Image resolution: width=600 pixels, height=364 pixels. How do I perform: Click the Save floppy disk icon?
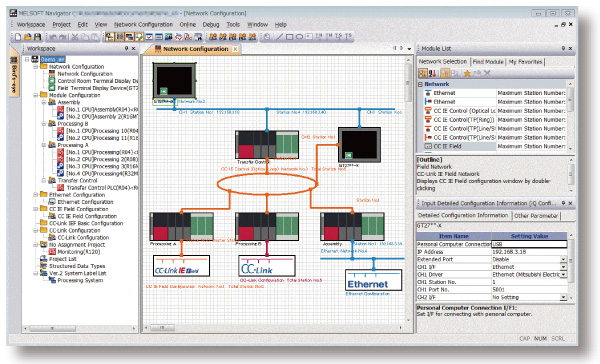pos(38,37)
